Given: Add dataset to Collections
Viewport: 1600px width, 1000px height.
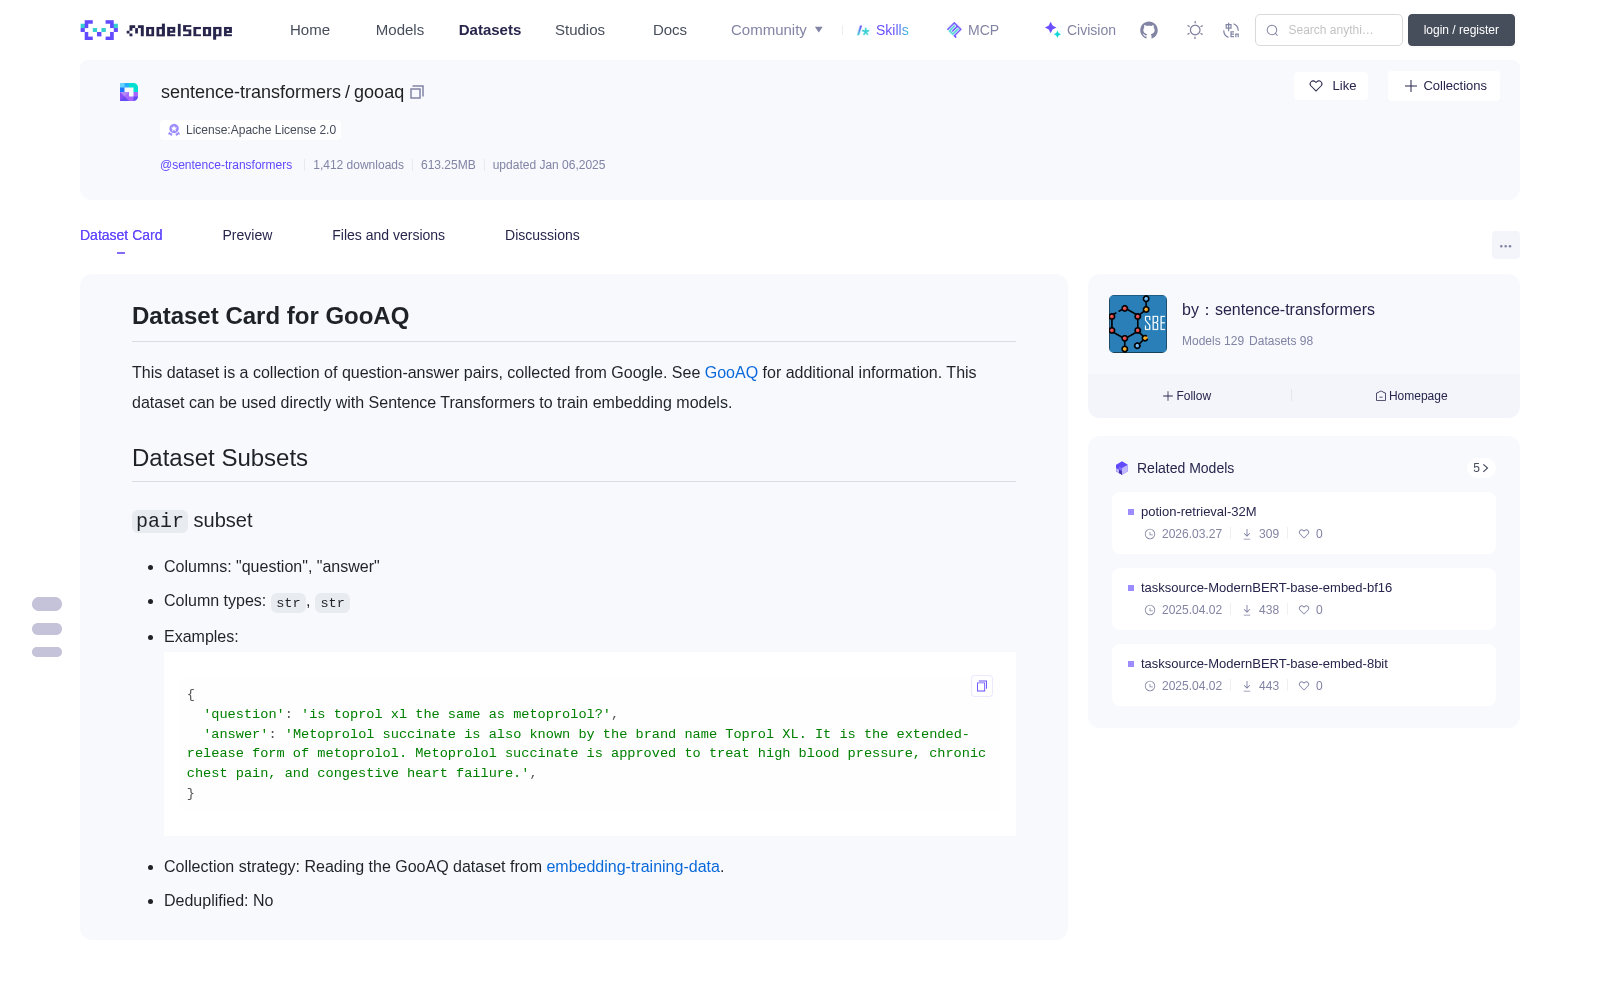Looking at the screenshot, I should click(x=1444, y=86).
